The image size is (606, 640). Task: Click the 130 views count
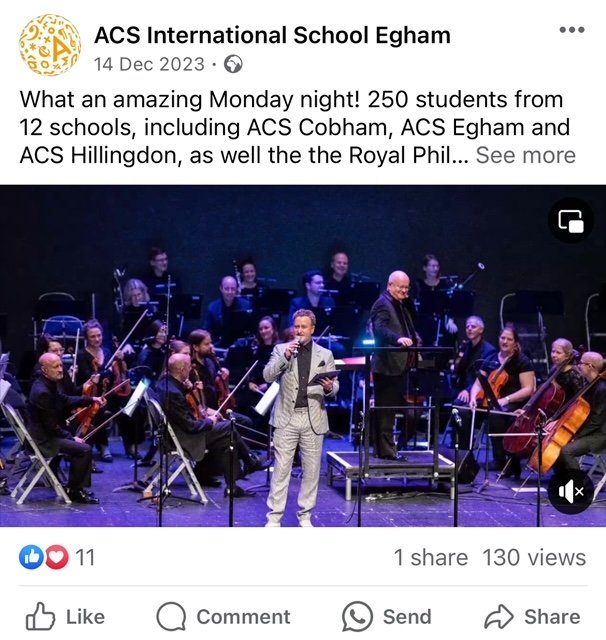[534, 558]
